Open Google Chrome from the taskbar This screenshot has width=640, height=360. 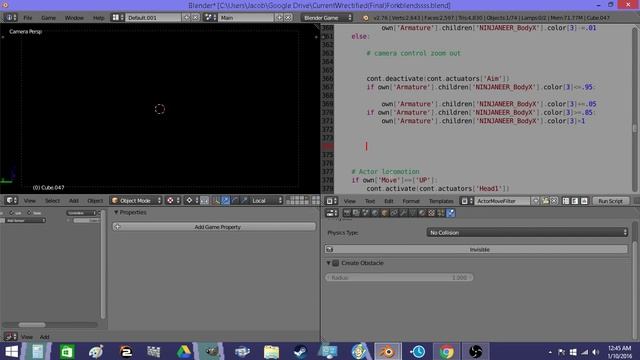[446, 351]
